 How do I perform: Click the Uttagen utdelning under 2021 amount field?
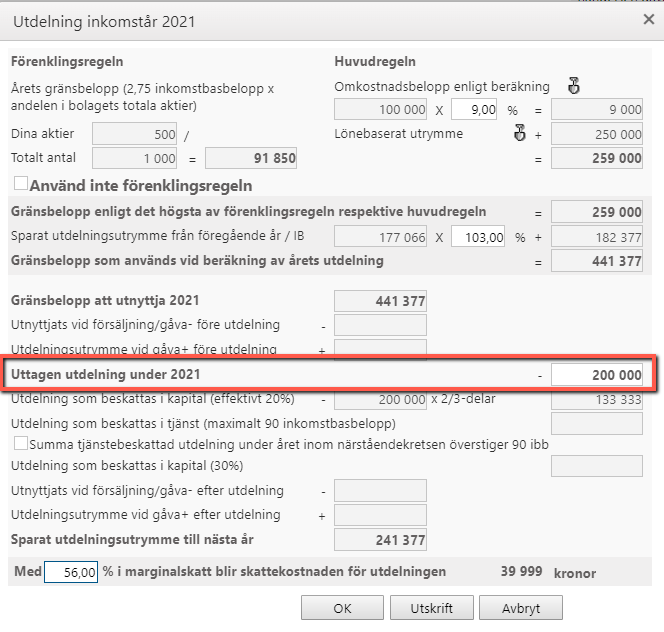click(x=597, y=375)
